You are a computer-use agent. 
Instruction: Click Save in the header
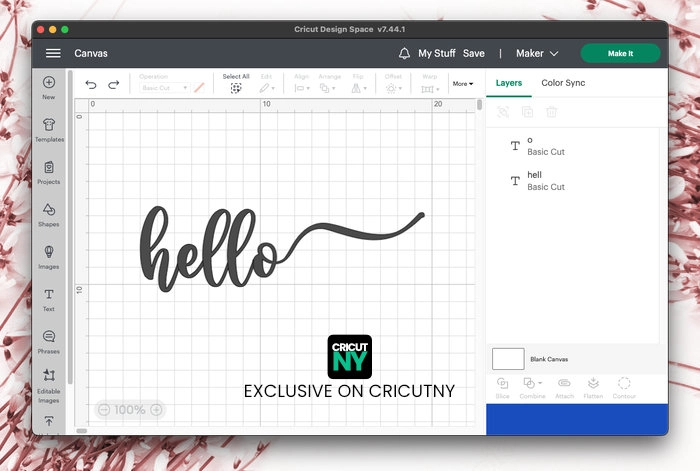[474, 54]
